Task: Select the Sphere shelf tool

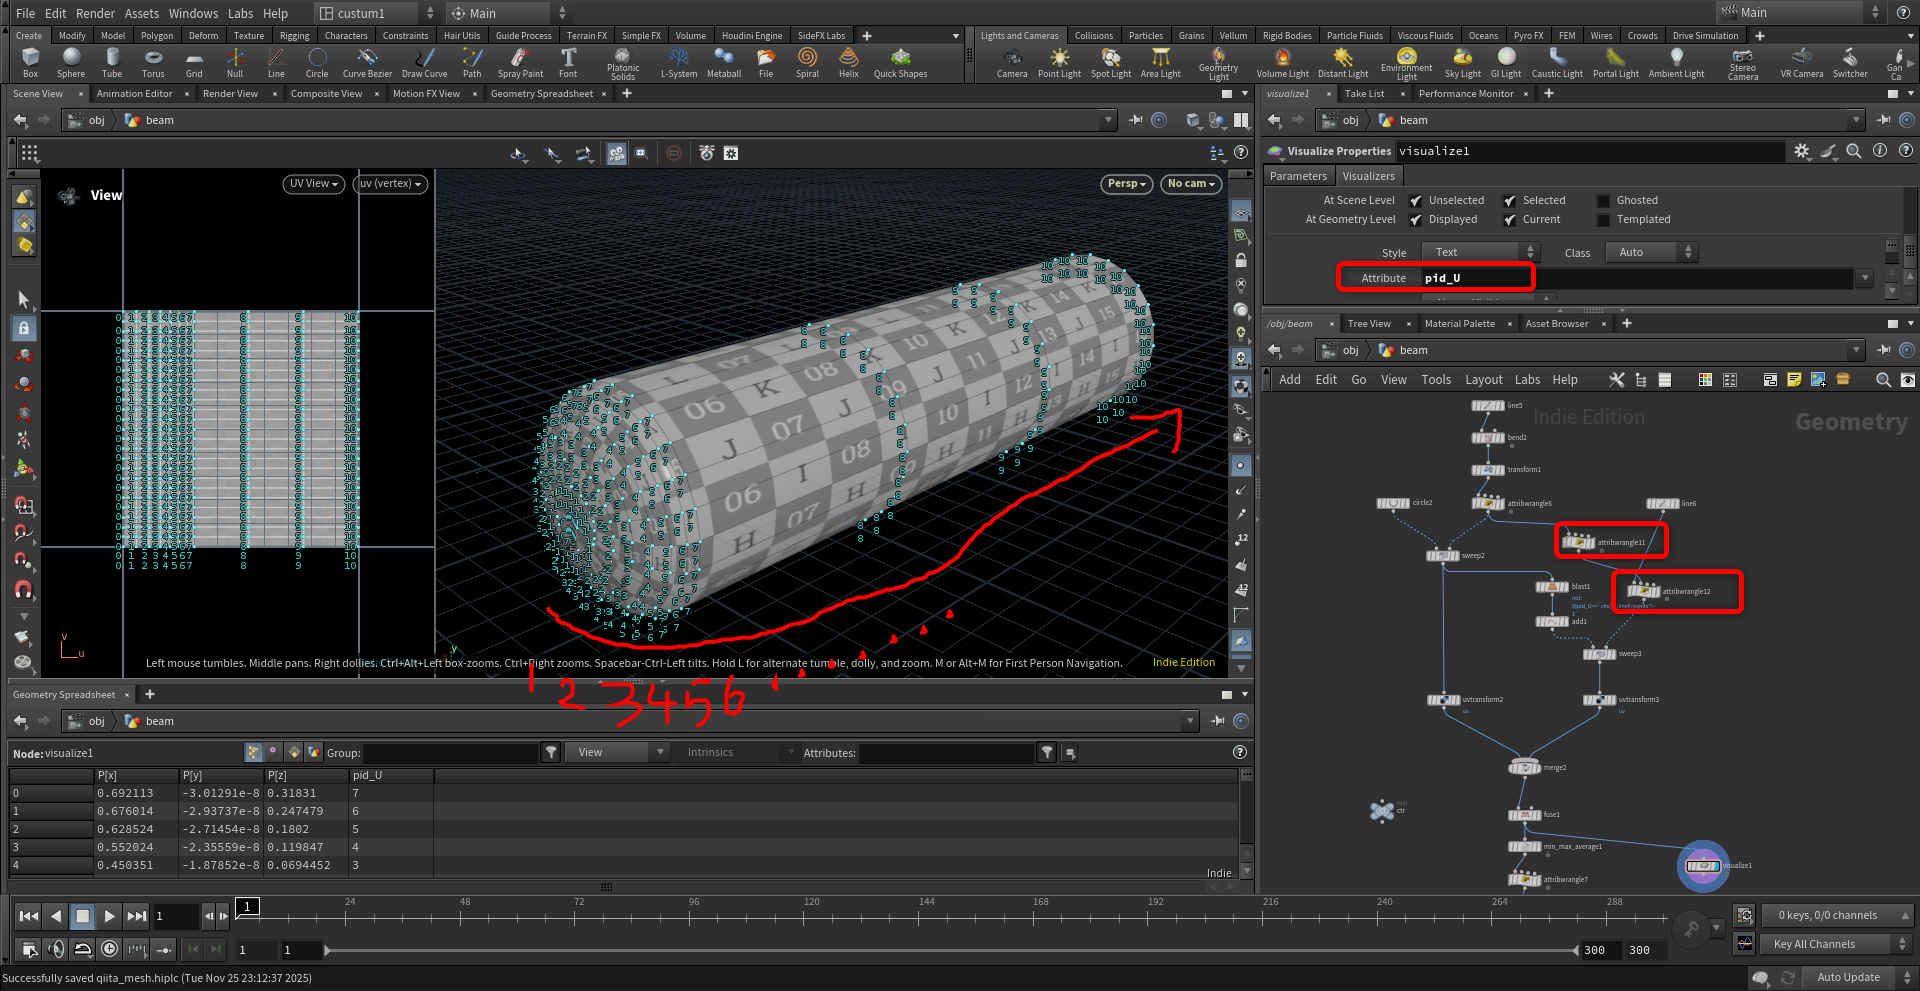Action: (x=70, y=62)
